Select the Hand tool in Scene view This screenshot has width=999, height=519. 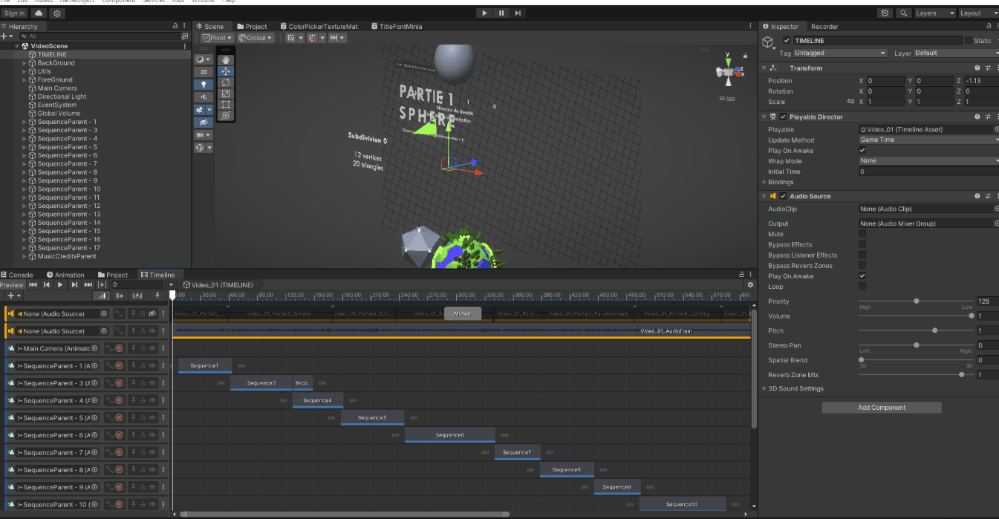(x=226, y=60)
